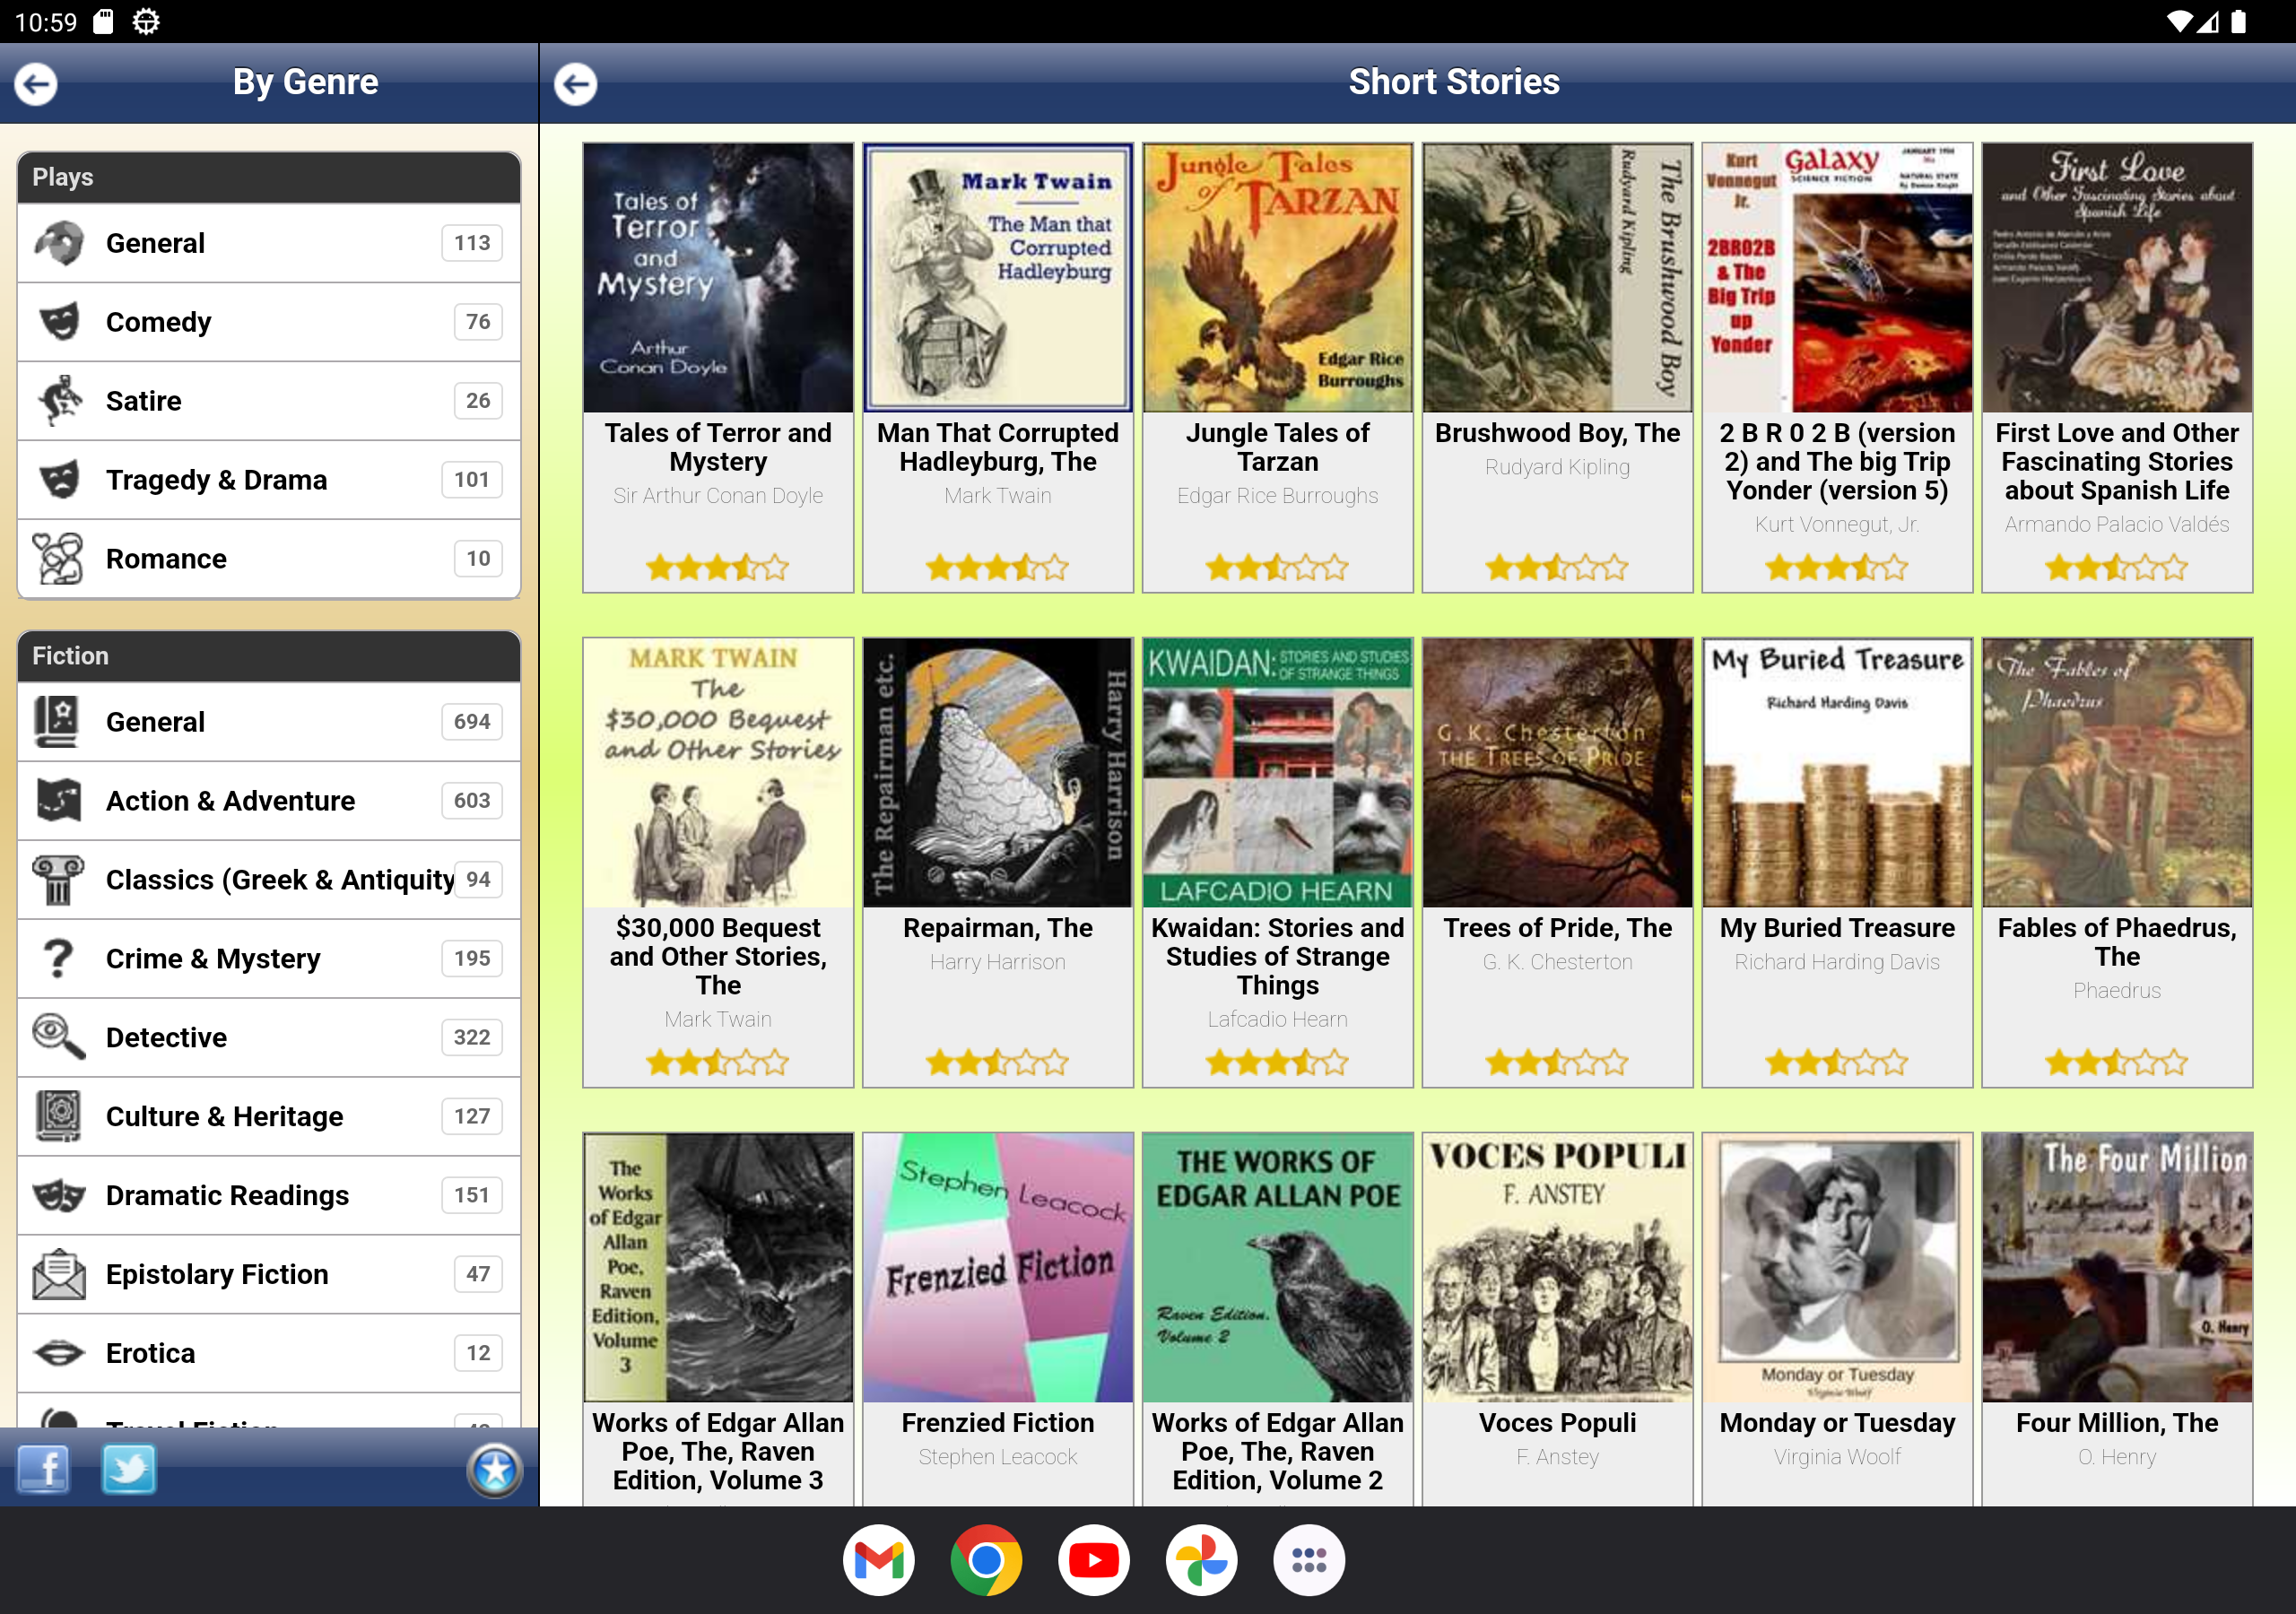
Task: Tap the Detective magnifying glass icon
Action: [x=59, y=1037]
